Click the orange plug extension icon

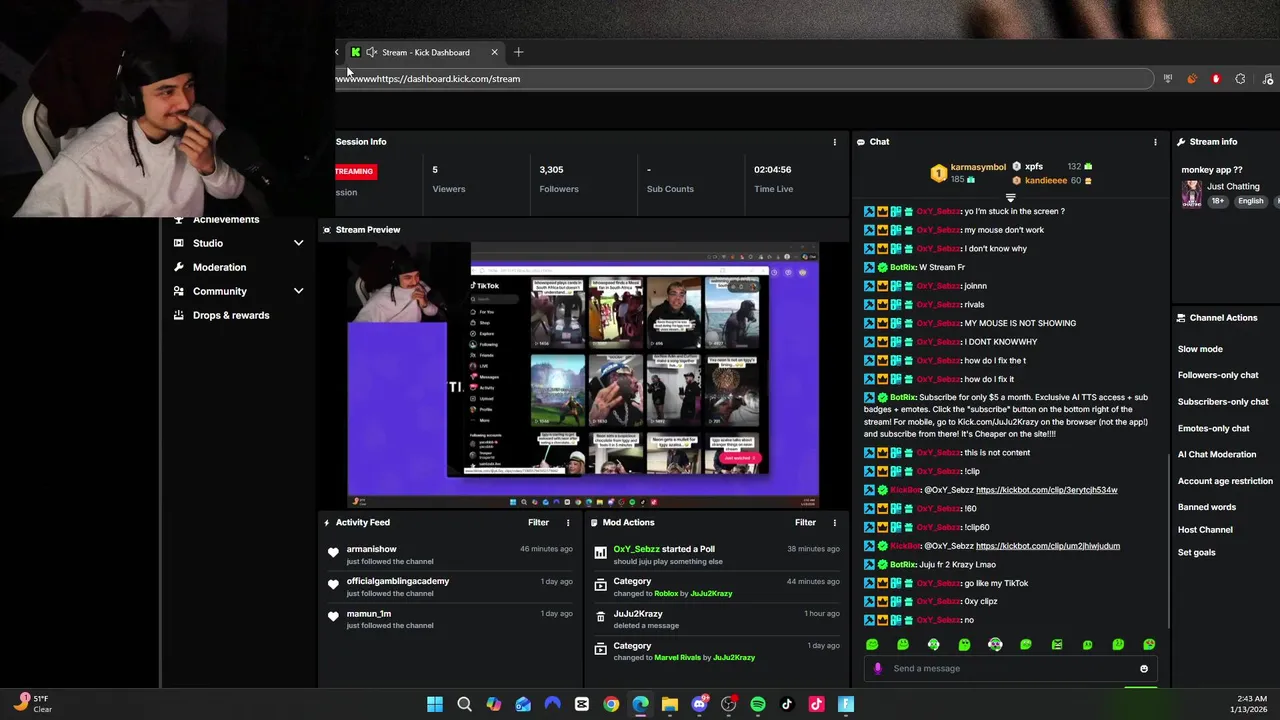(1192, 79)
